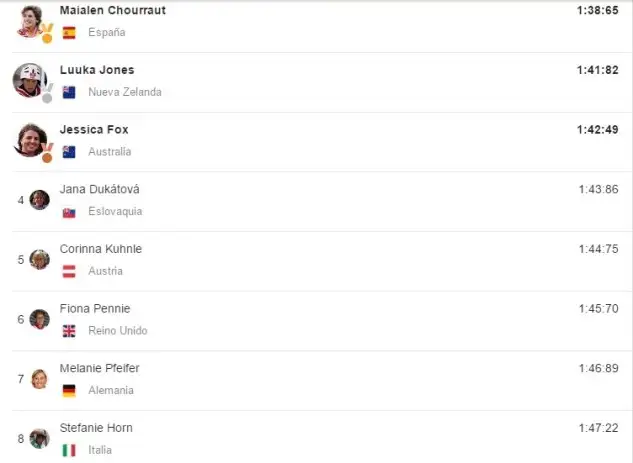The image size is (633, 463).
Task: Click Maialen Chourraut's profile photo
Action: pyautogui.click(x=29, y=19)
